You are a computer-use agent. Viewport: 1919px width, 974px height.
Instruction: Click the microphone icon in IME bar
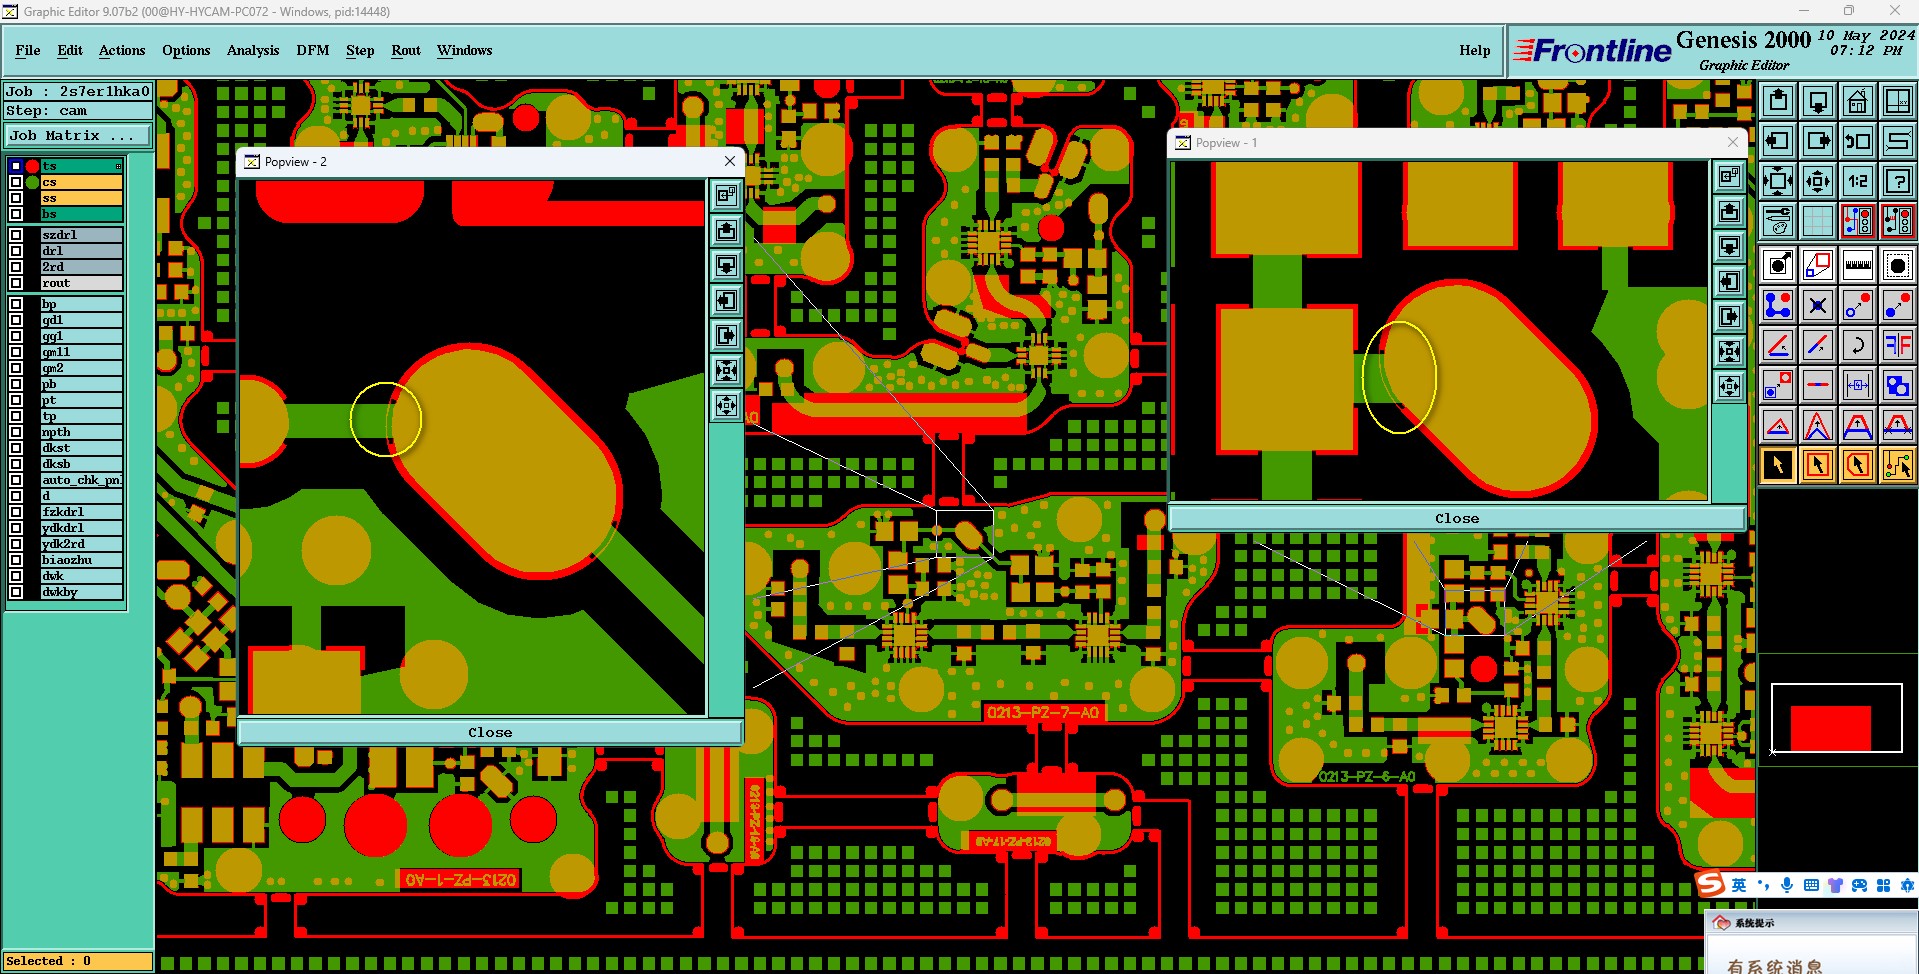click(1787, 885)
